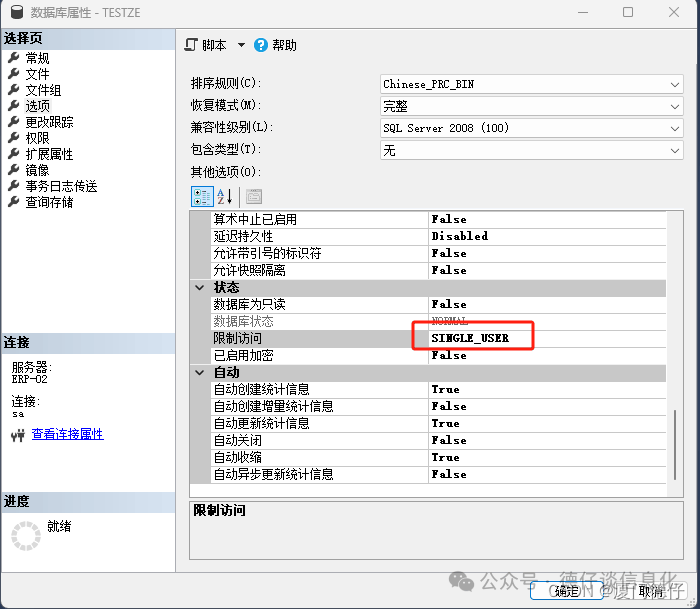Open the 文件组 page in sidebar
This screenshot has height=609, width=700.
pos(43,90)
